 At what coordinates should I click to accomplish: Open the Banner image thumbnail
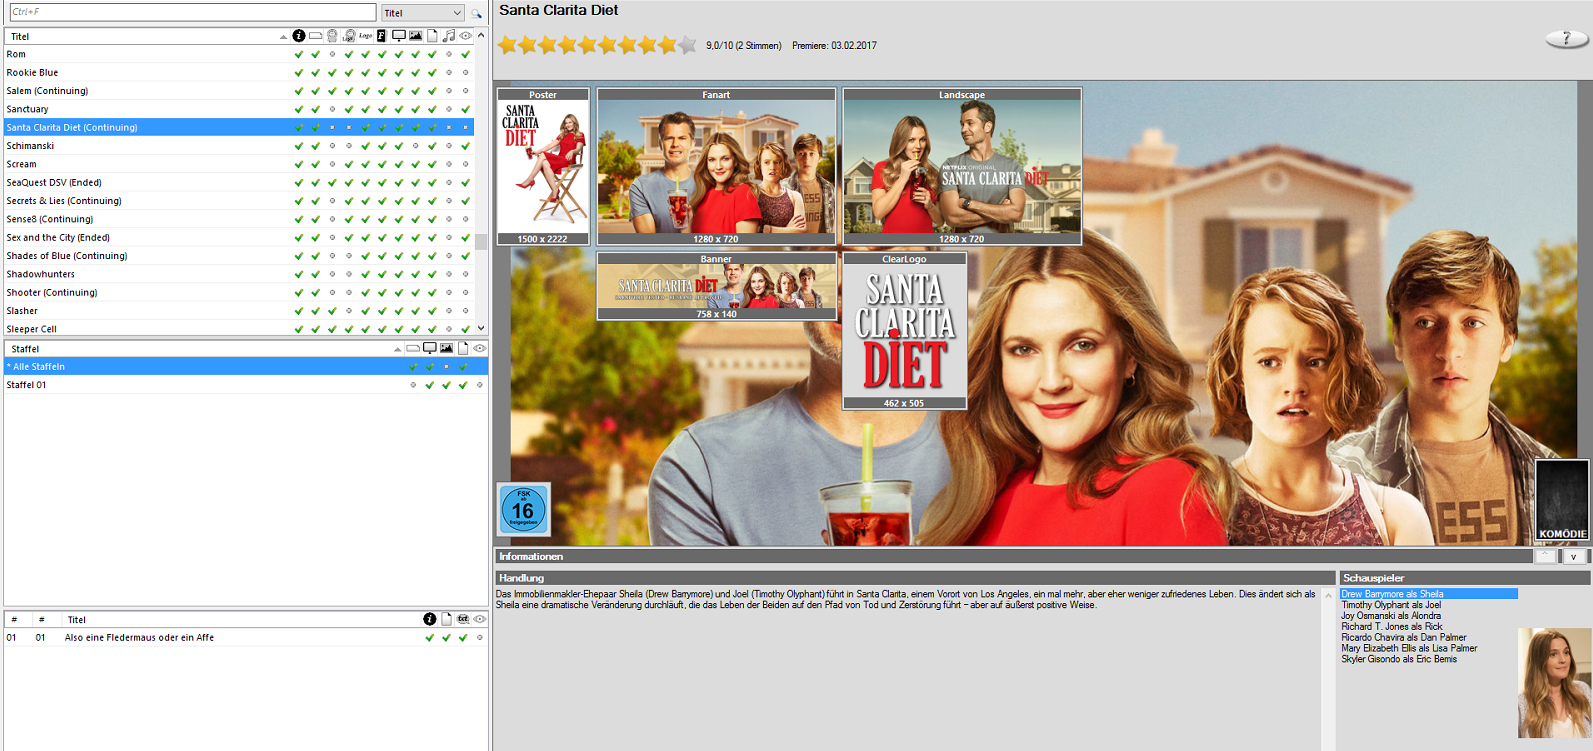click(x=716, y=286)
